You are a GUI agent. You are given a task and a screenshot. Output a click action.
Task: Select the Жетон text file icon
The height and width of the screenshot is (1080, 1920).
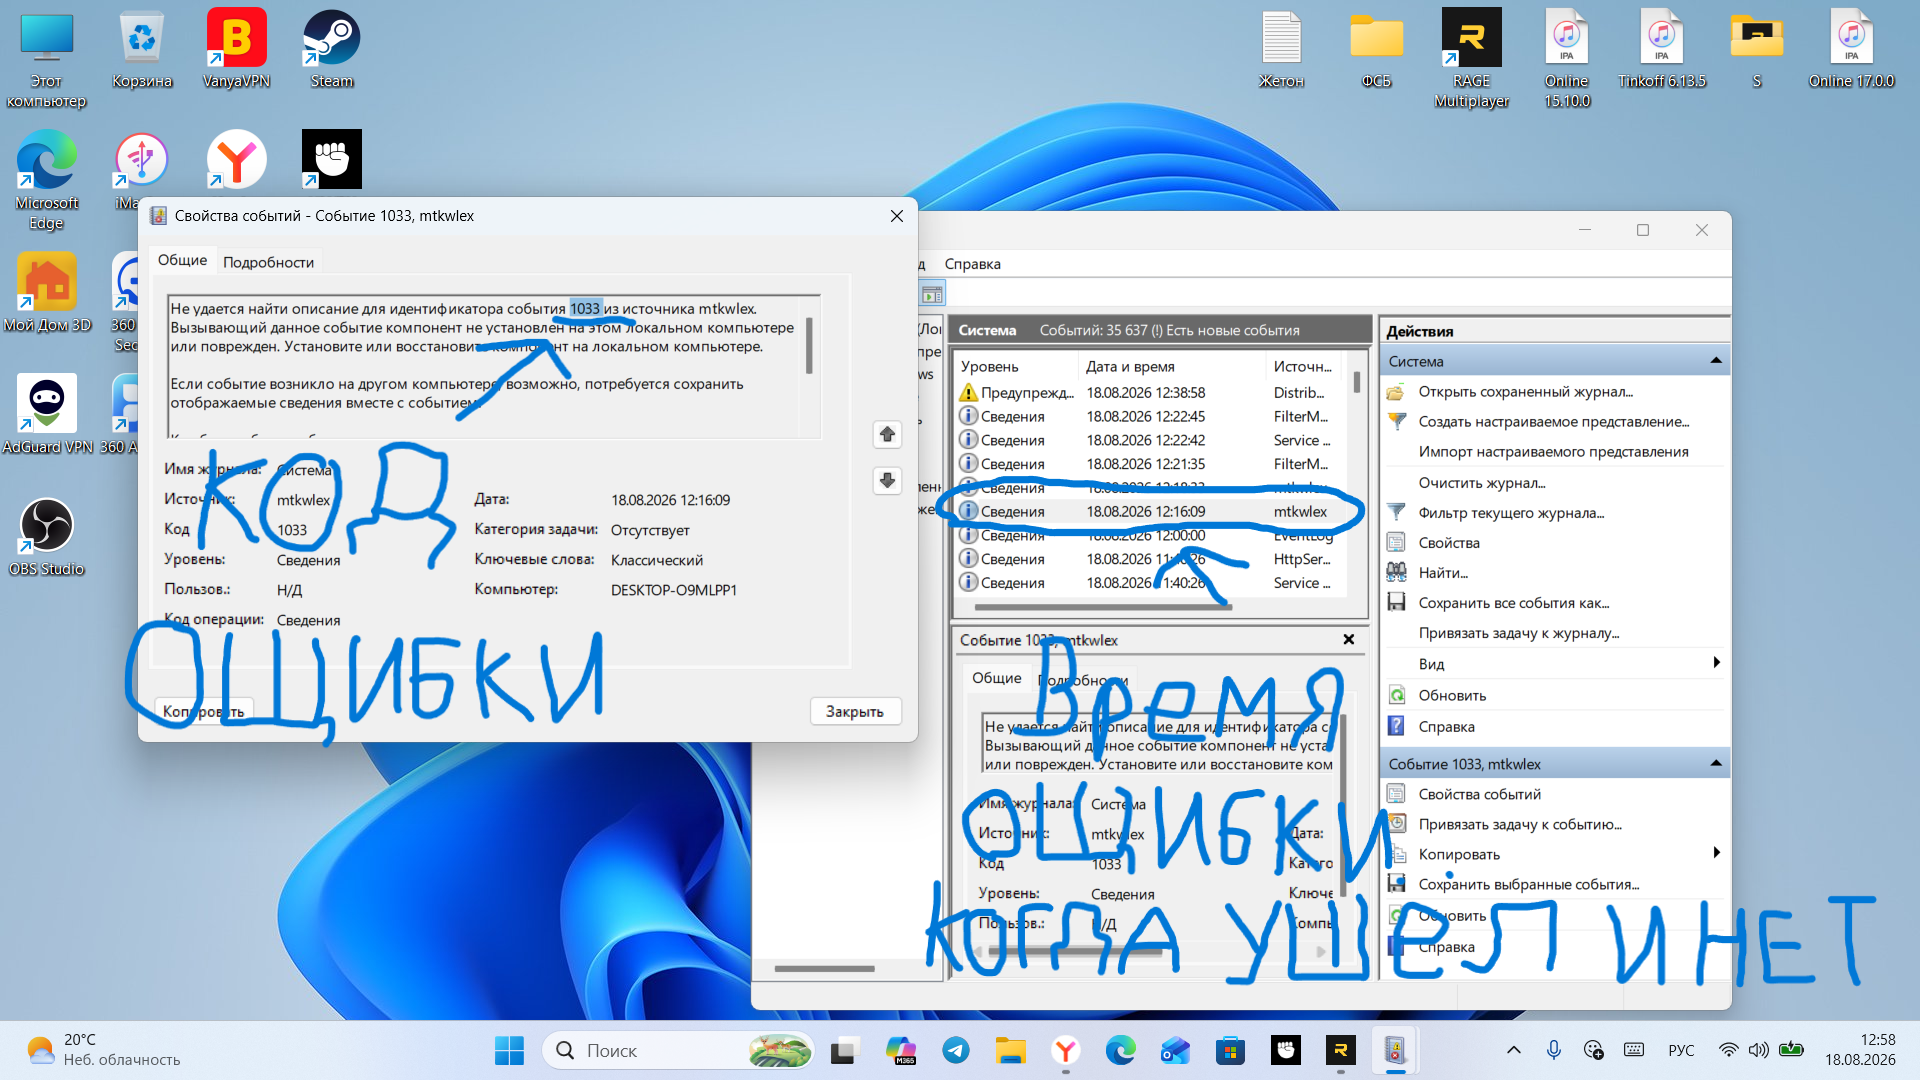tap(1281, 49)
